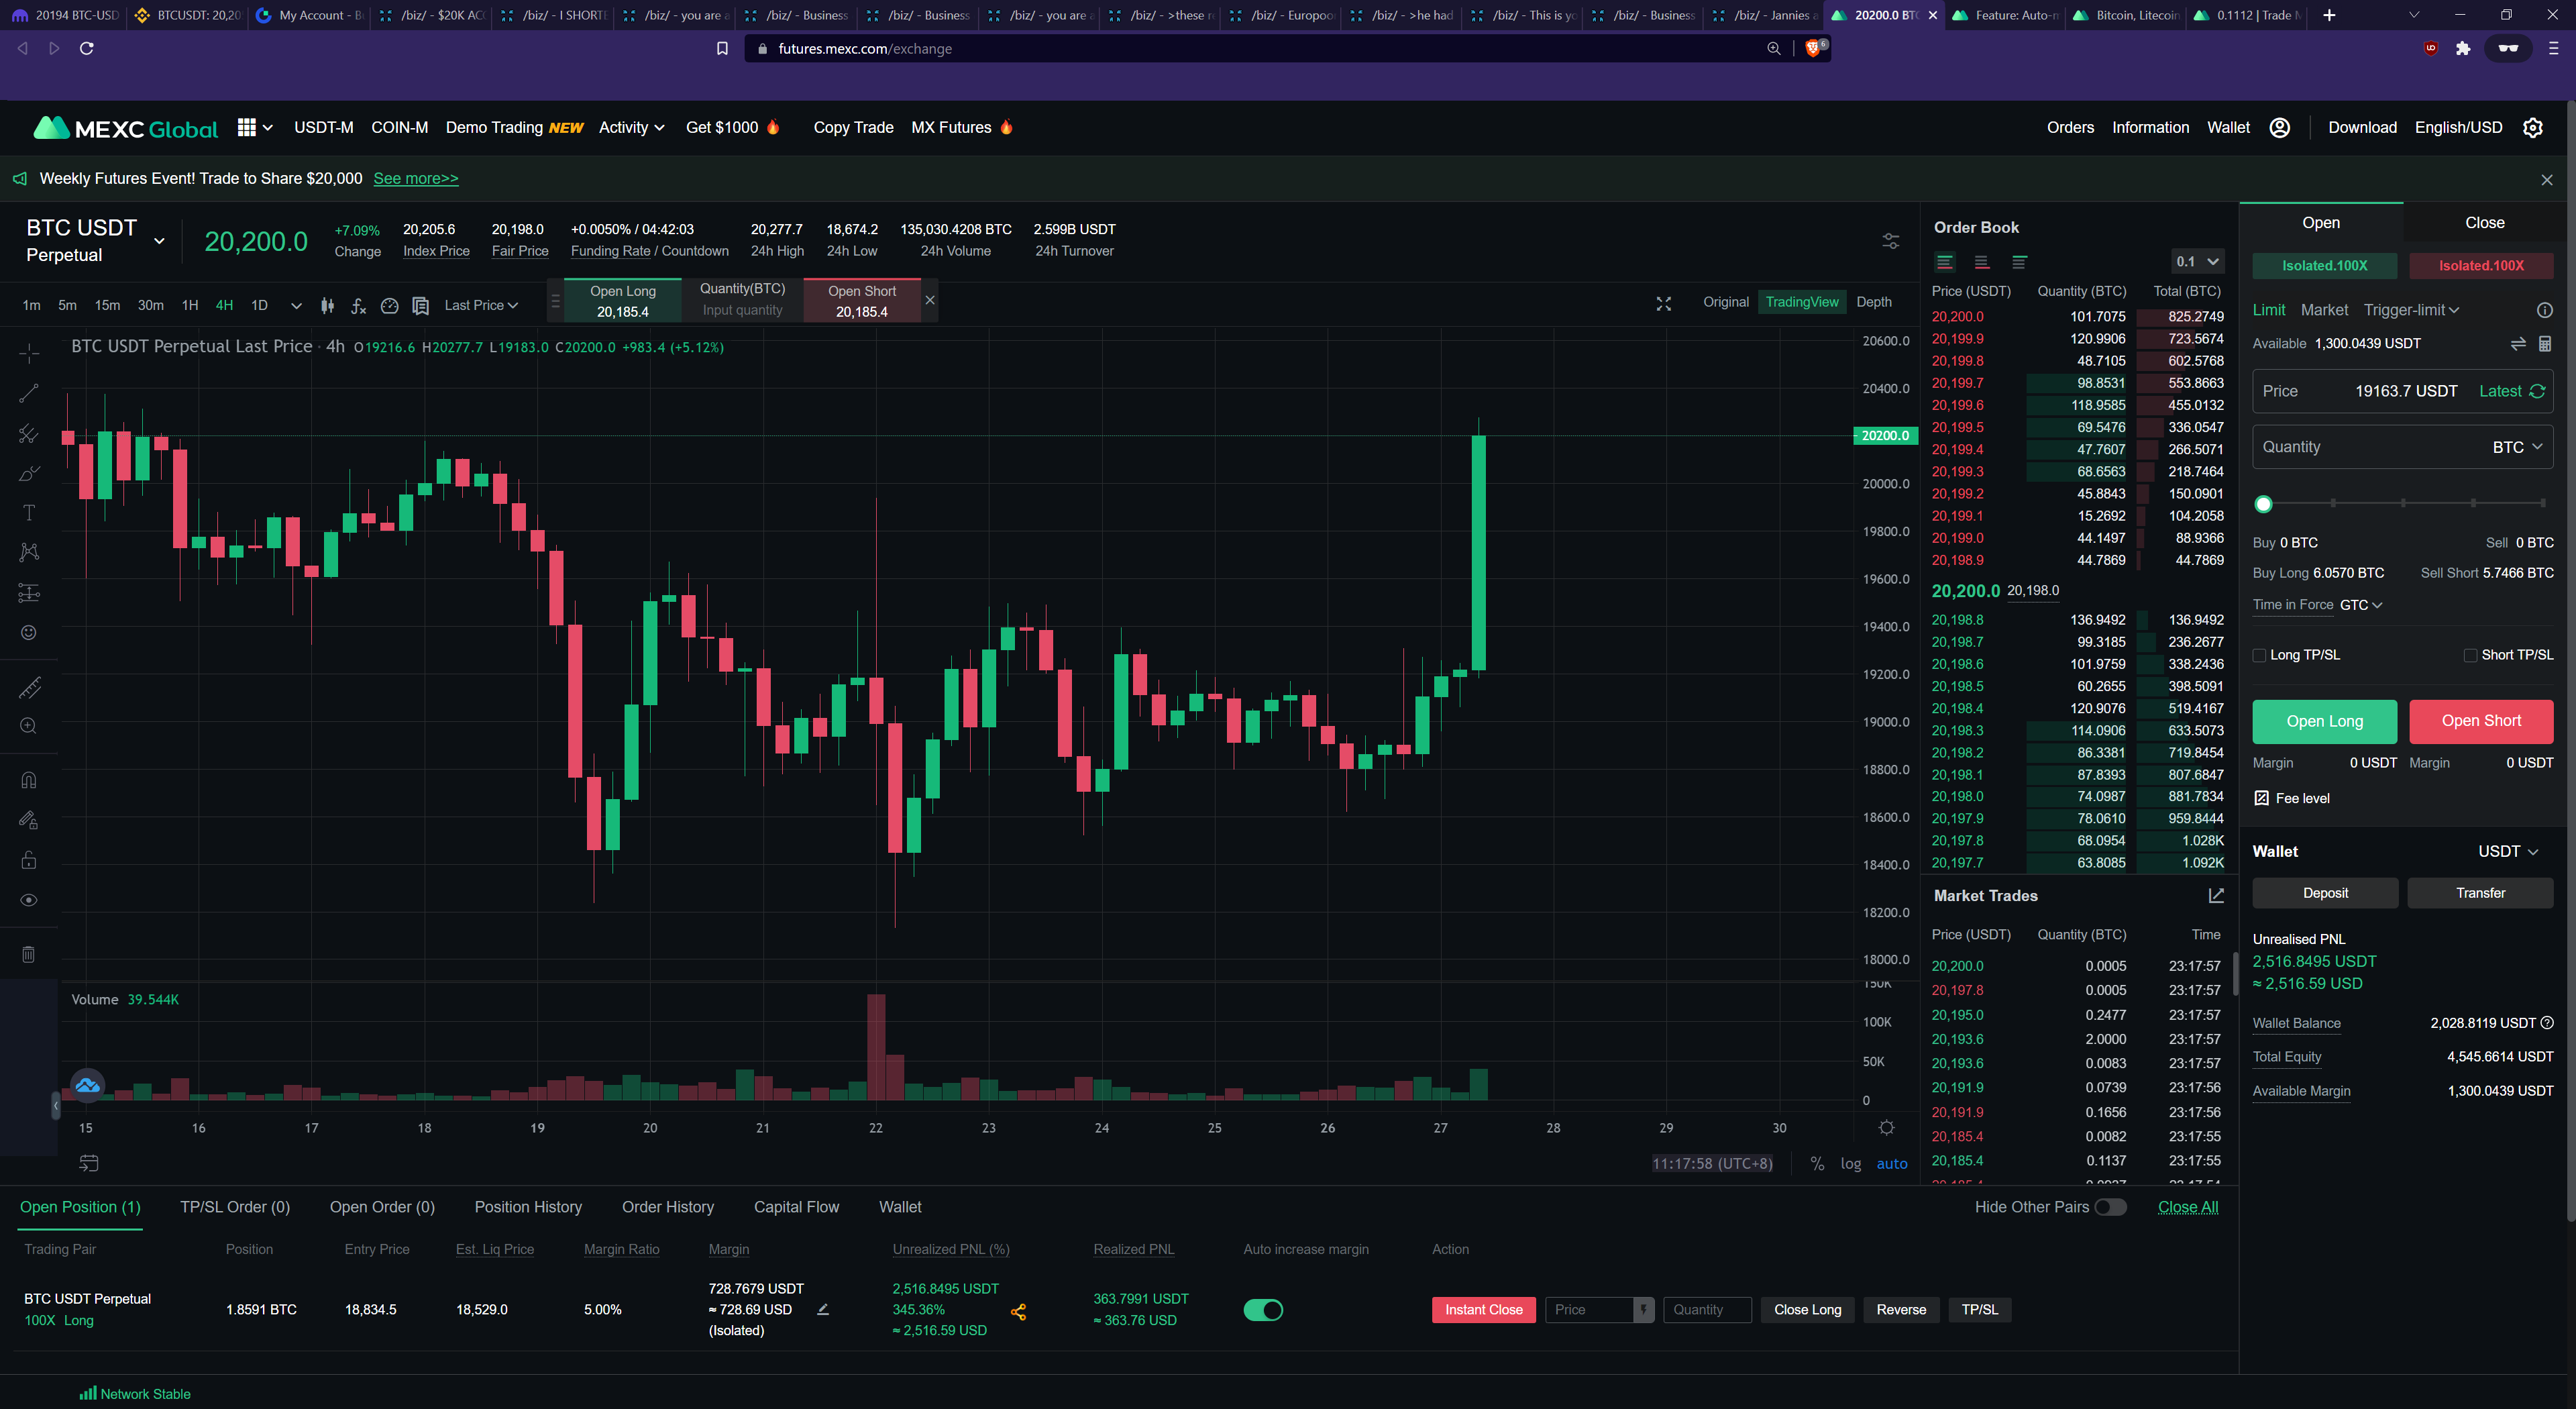Click the quantity slider handle
The height and width of the screenshot is (1409, 2576).
point(2263,504)
